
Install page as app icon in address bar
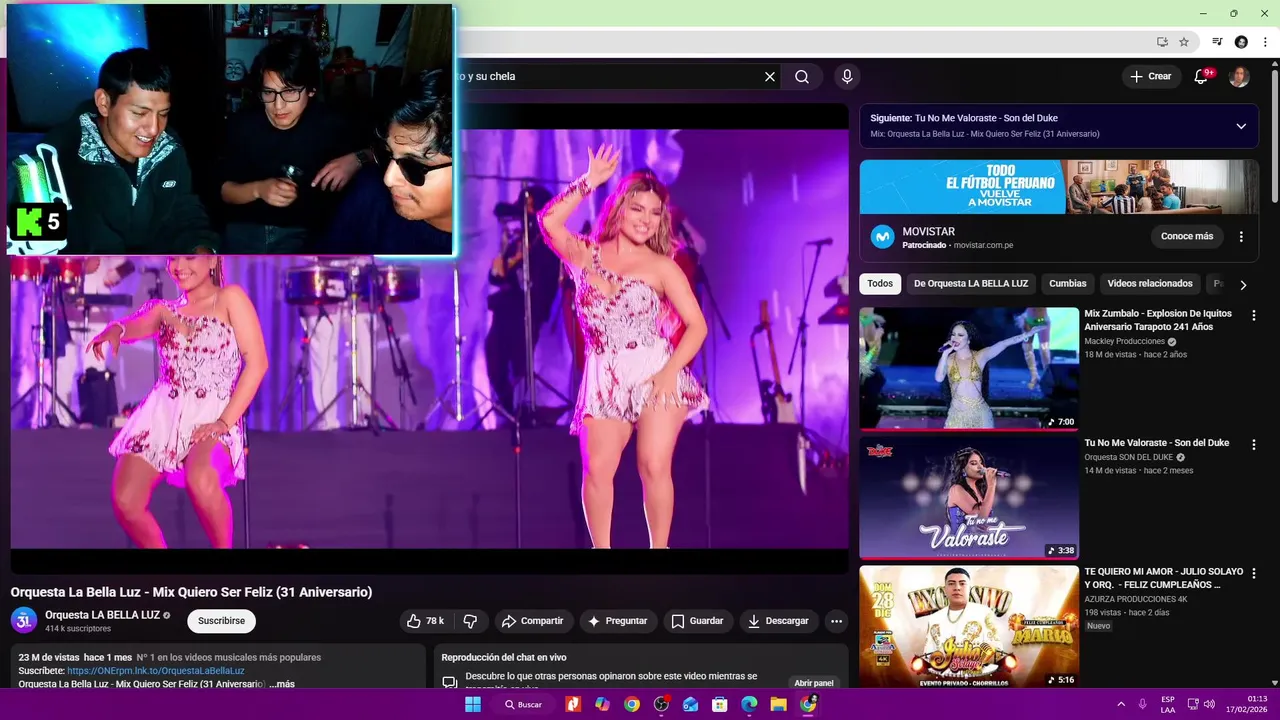(x=1162, y=42)
